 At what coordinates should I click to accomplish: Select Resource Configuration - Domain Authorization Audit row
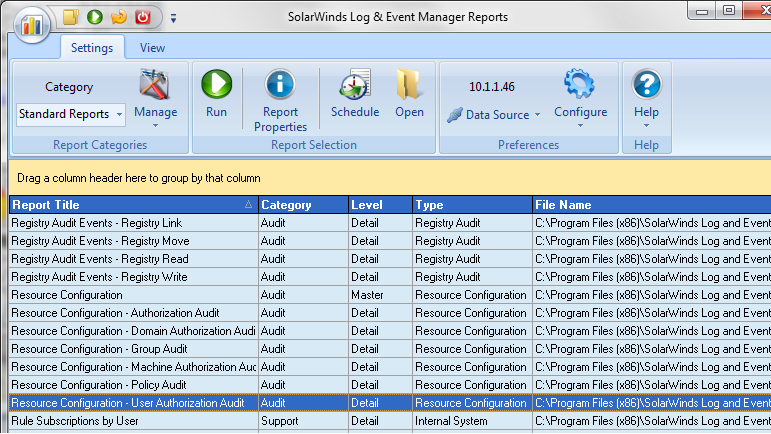[390, 331]
